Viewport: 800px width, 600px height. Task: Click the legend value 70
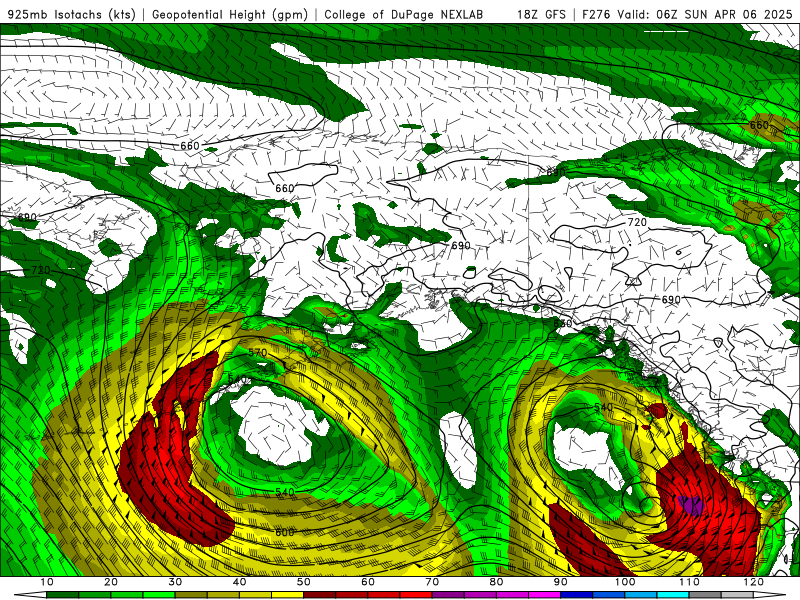pos(432,582)
